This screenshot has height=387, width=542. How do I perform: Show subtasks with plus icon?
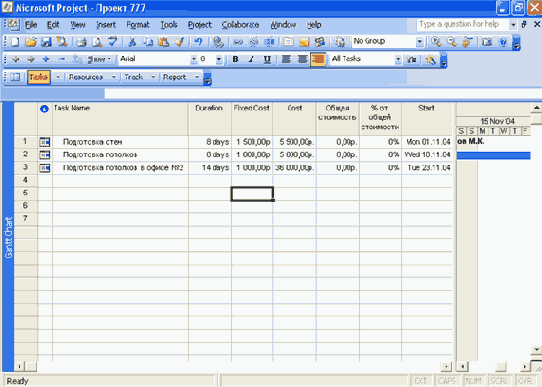[46, 59]
